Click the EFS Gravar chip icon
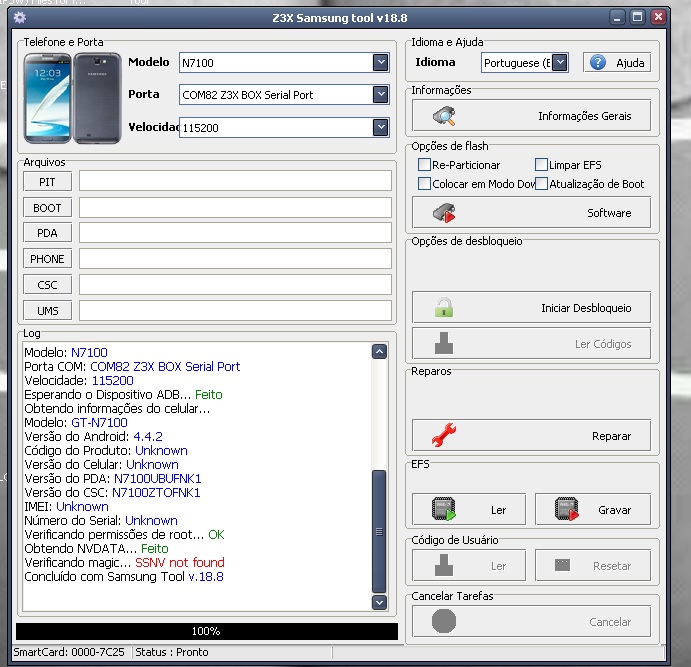This screenshot has height=667, width=691. coord(567,509)
